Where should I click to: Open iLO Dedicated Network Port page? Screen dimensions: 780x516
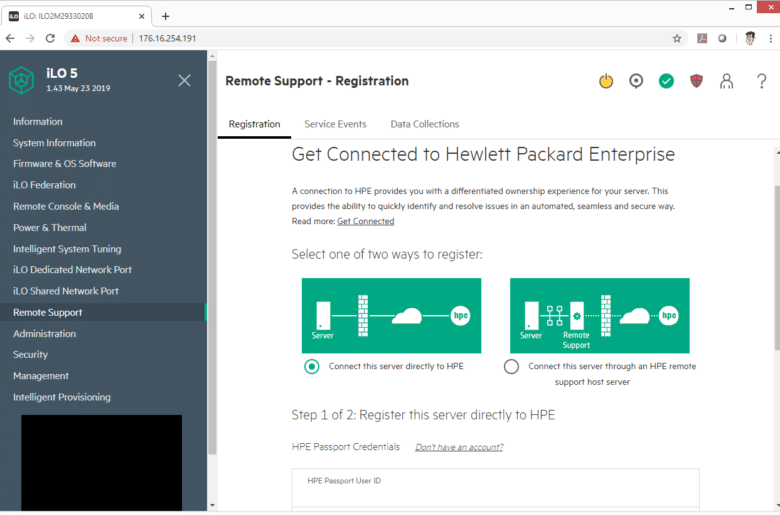point(72,270)
